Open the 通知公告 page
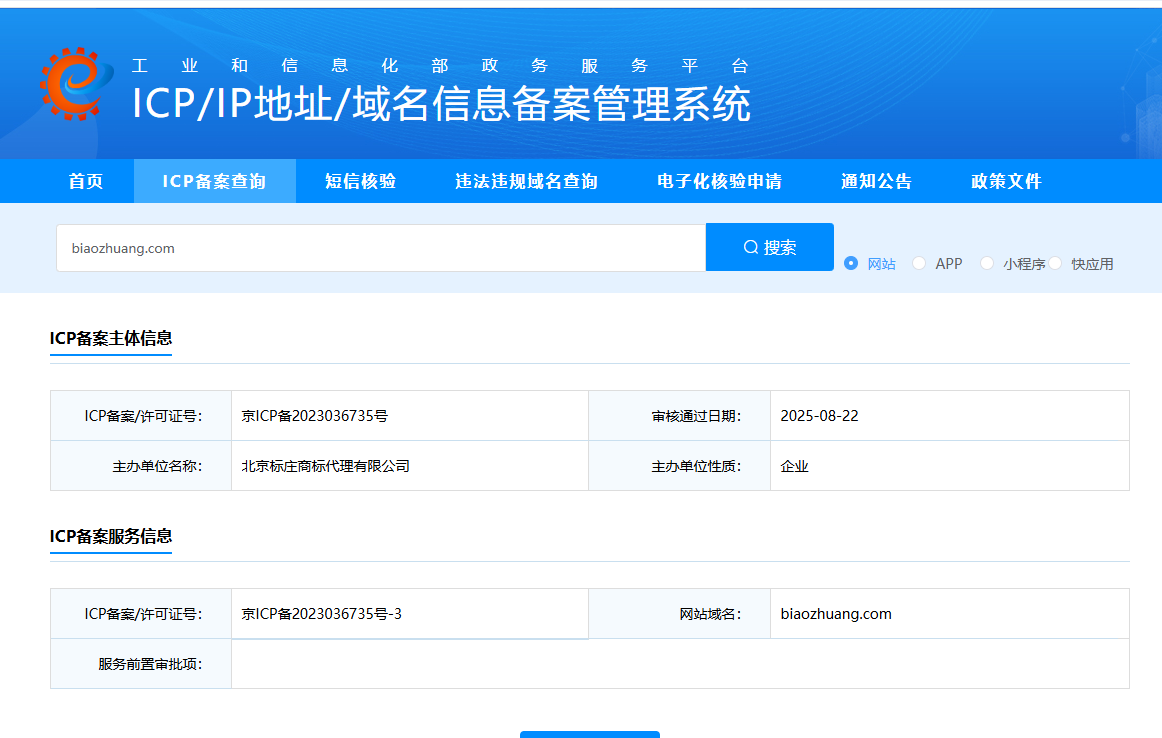Viewport: 1162px width, 738px height. click(x=876, y=181)
